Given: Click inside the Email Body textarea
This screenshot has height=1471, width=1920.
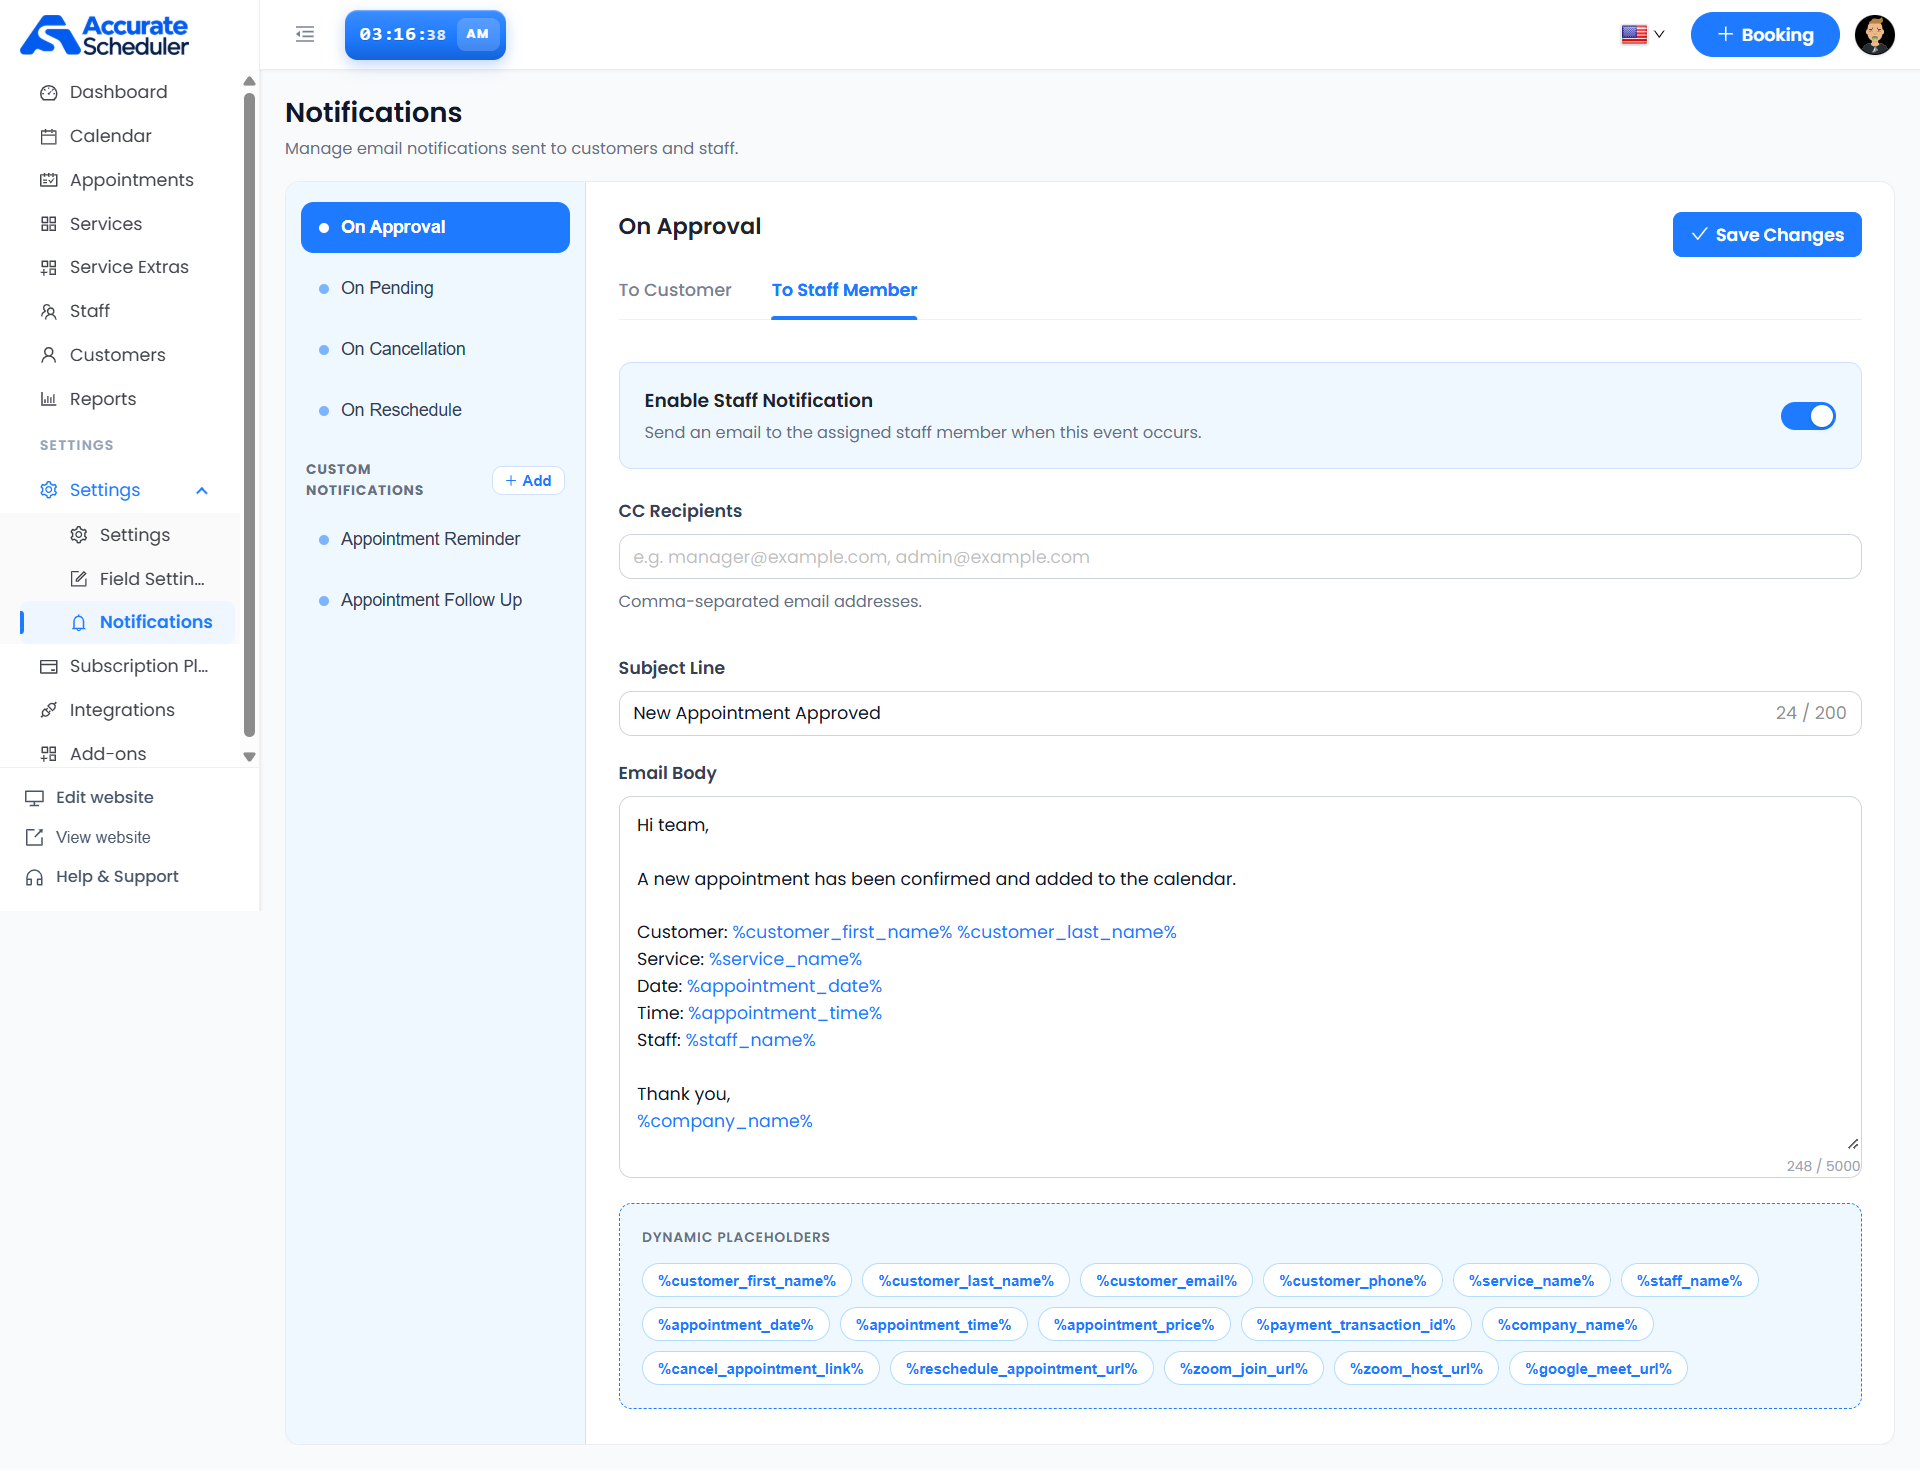Looking at the screenshot, I should coord(1240,987).
